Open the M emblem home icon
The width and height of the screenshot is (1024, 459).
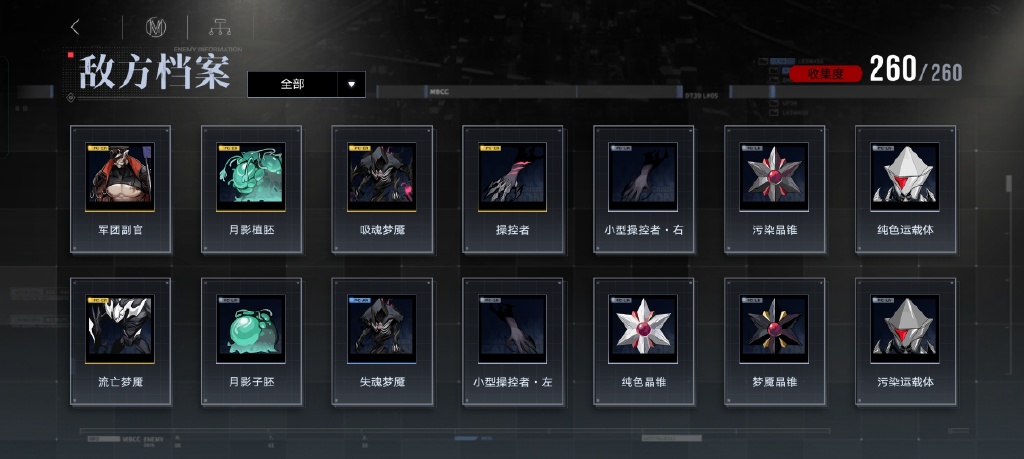coord(155,27)
